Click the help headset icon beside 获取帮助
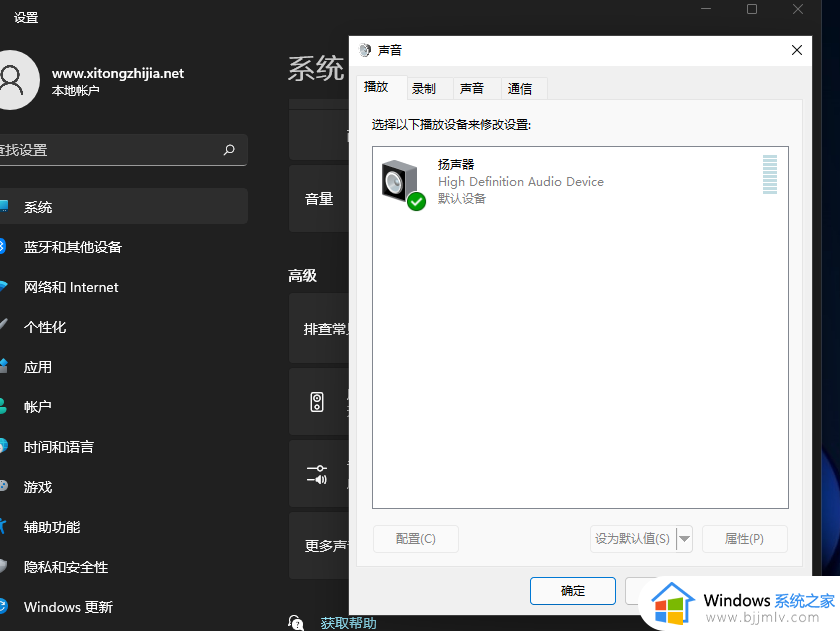Screen dimensions: 840x631 click(296, 622)
